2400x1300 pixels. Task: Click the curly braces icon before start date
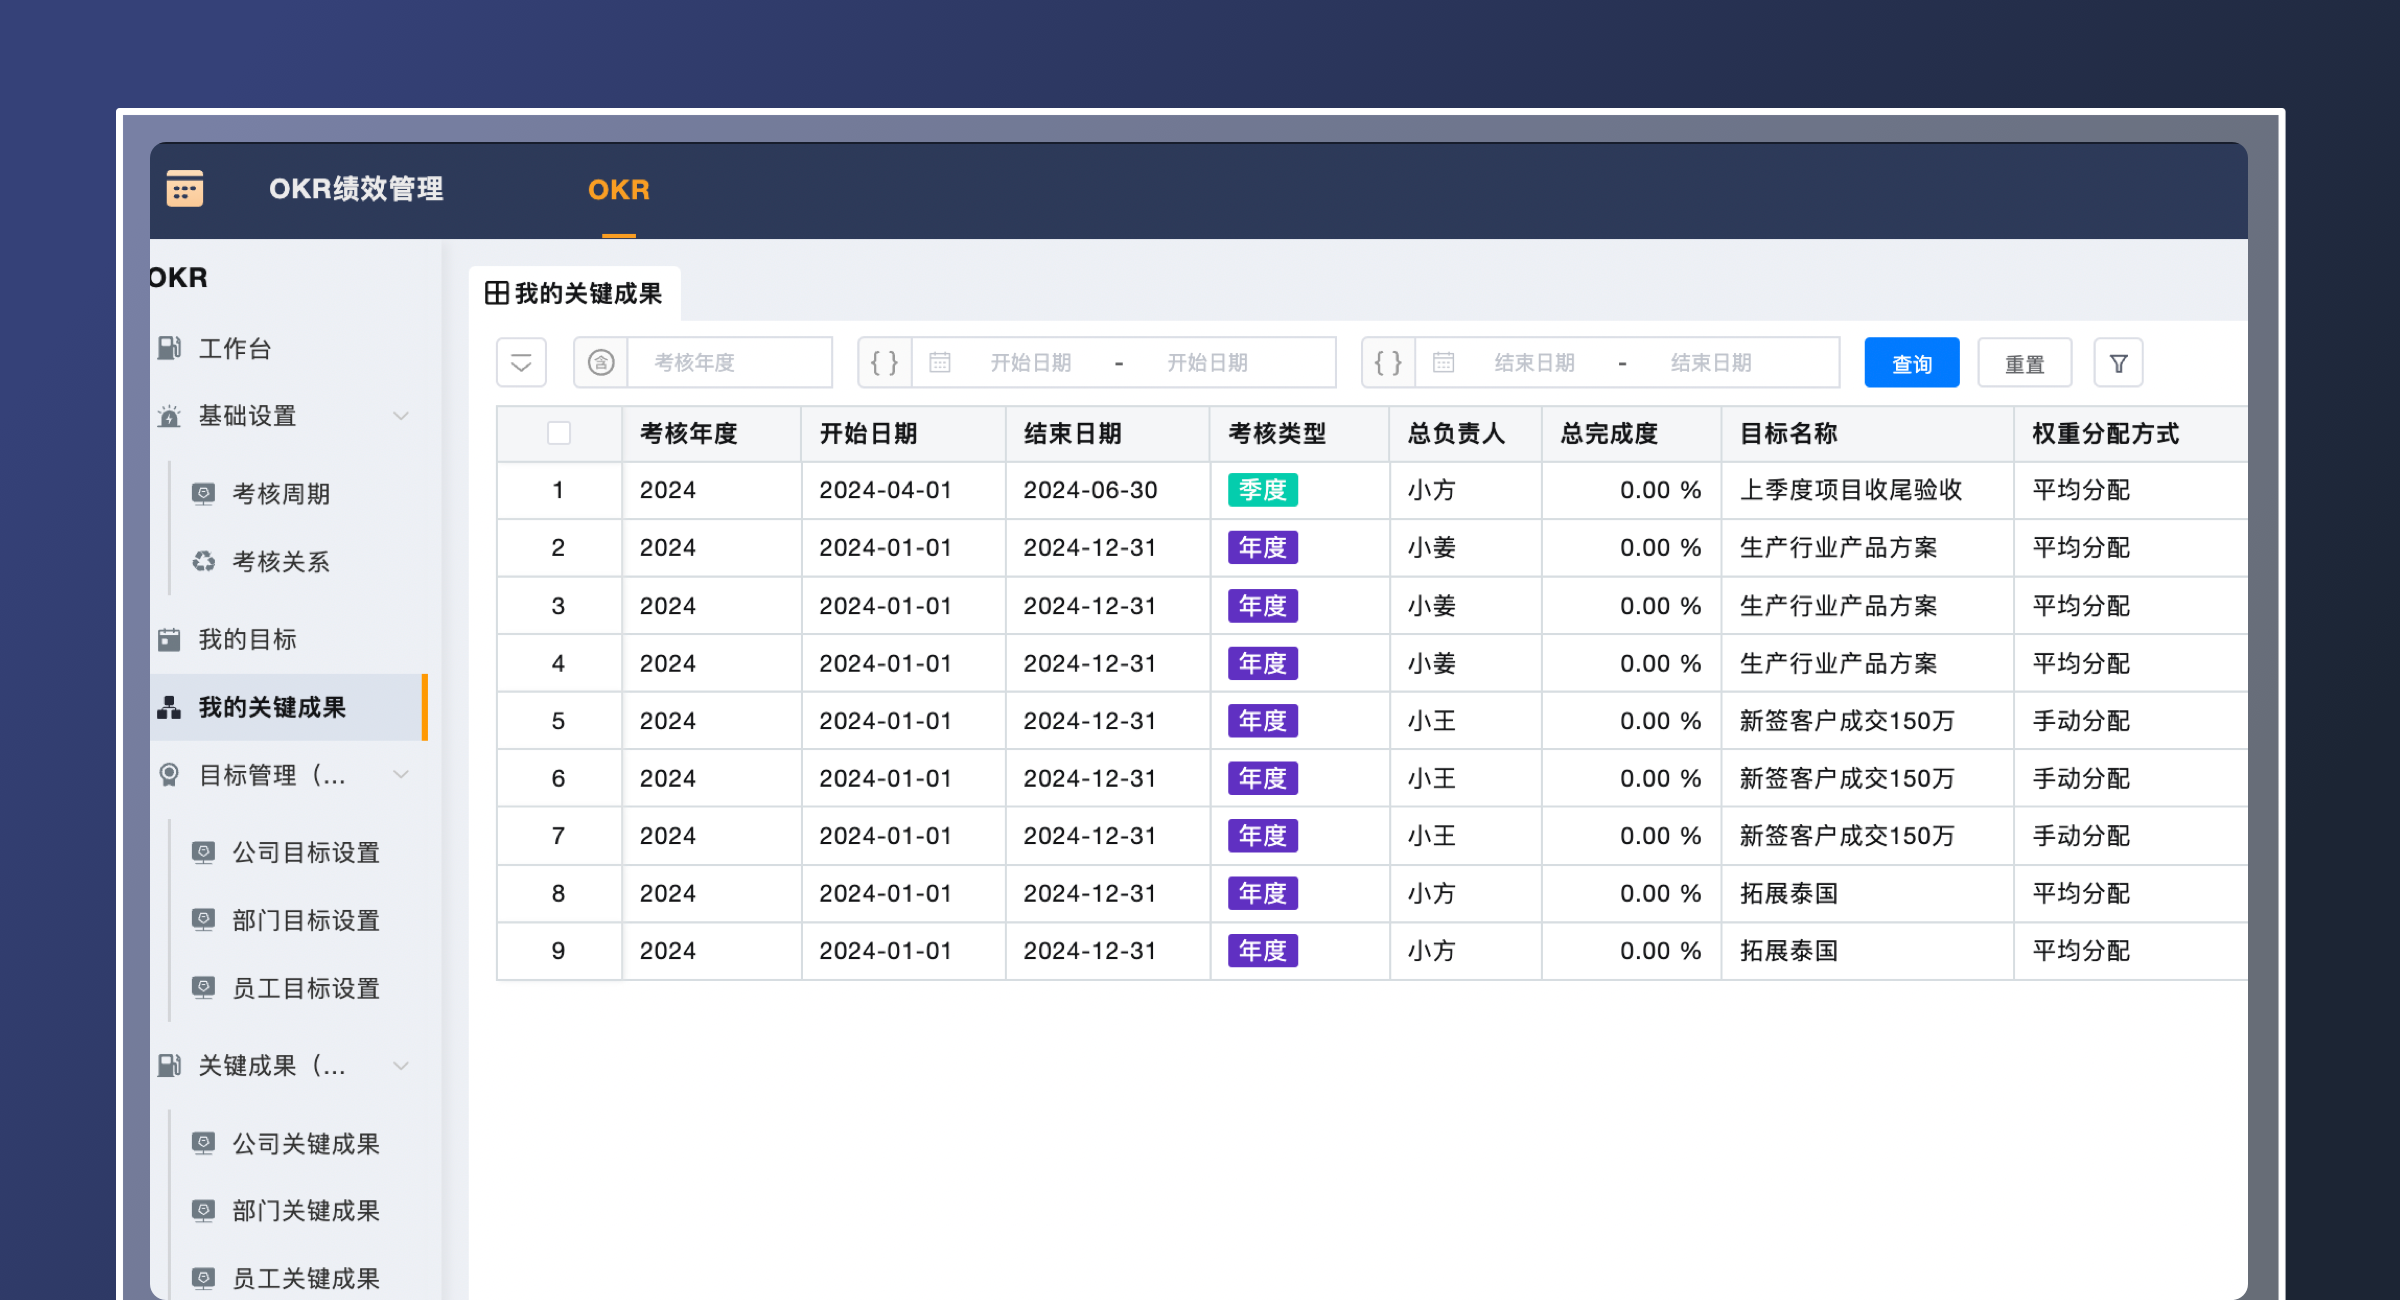pyautogui.click(x=884, y=363)
